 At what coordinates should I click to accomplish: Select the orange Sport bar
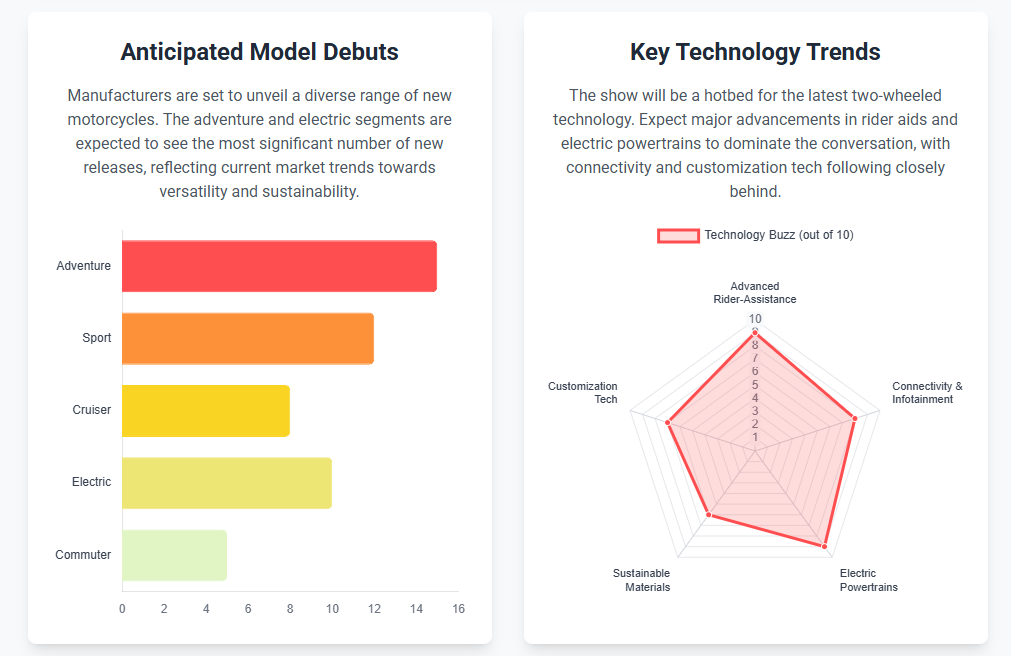248,338
